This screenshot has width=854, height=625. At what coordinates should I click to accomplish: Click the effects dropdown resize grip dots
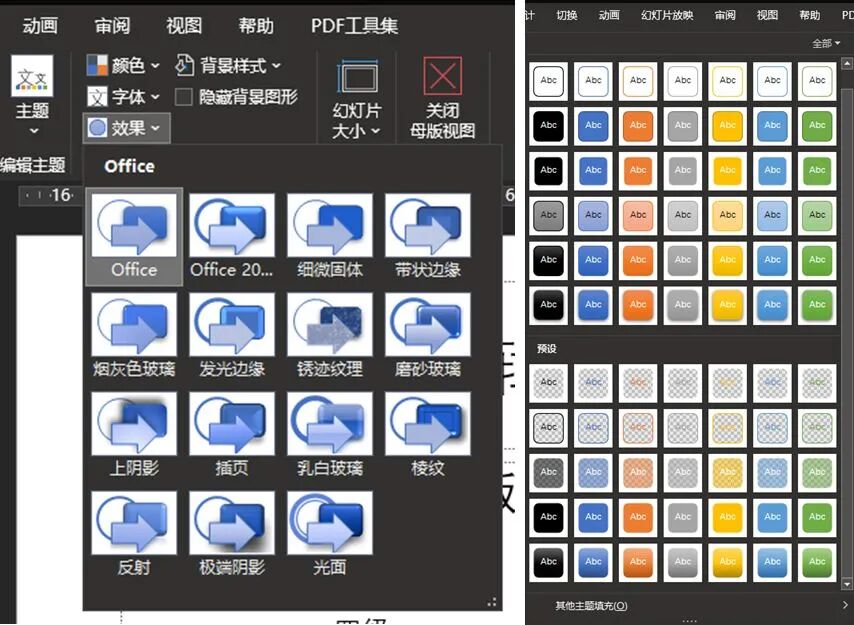point(492,602)
